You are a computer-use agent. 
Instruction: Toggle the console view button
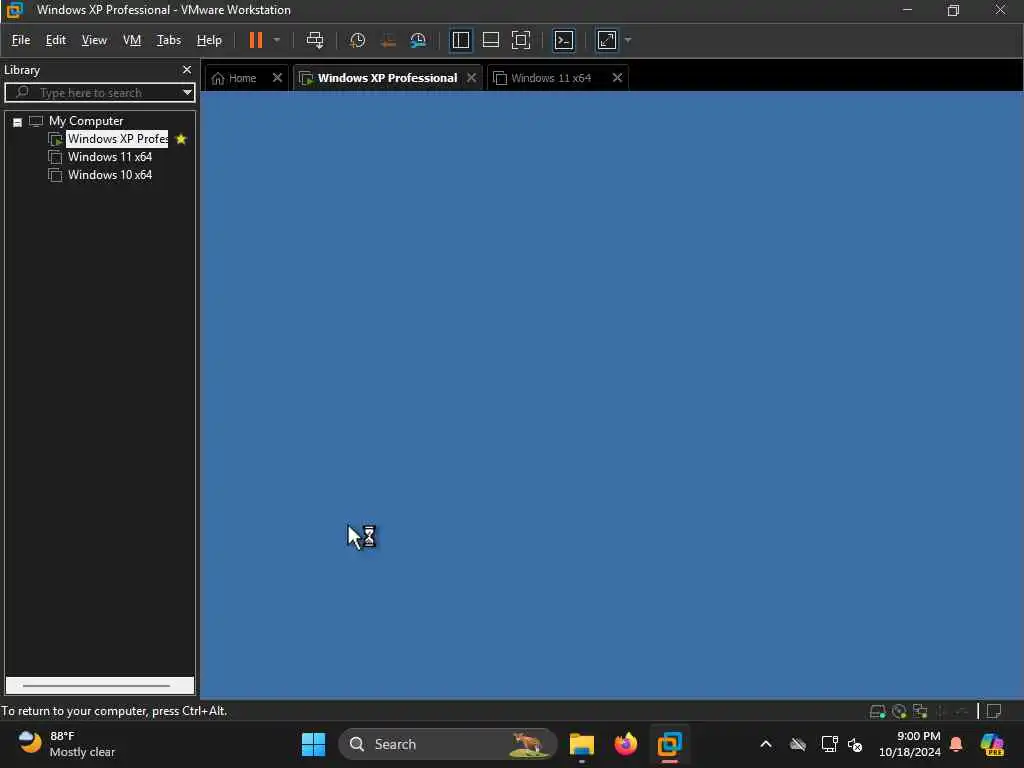(x=564, y=40)
